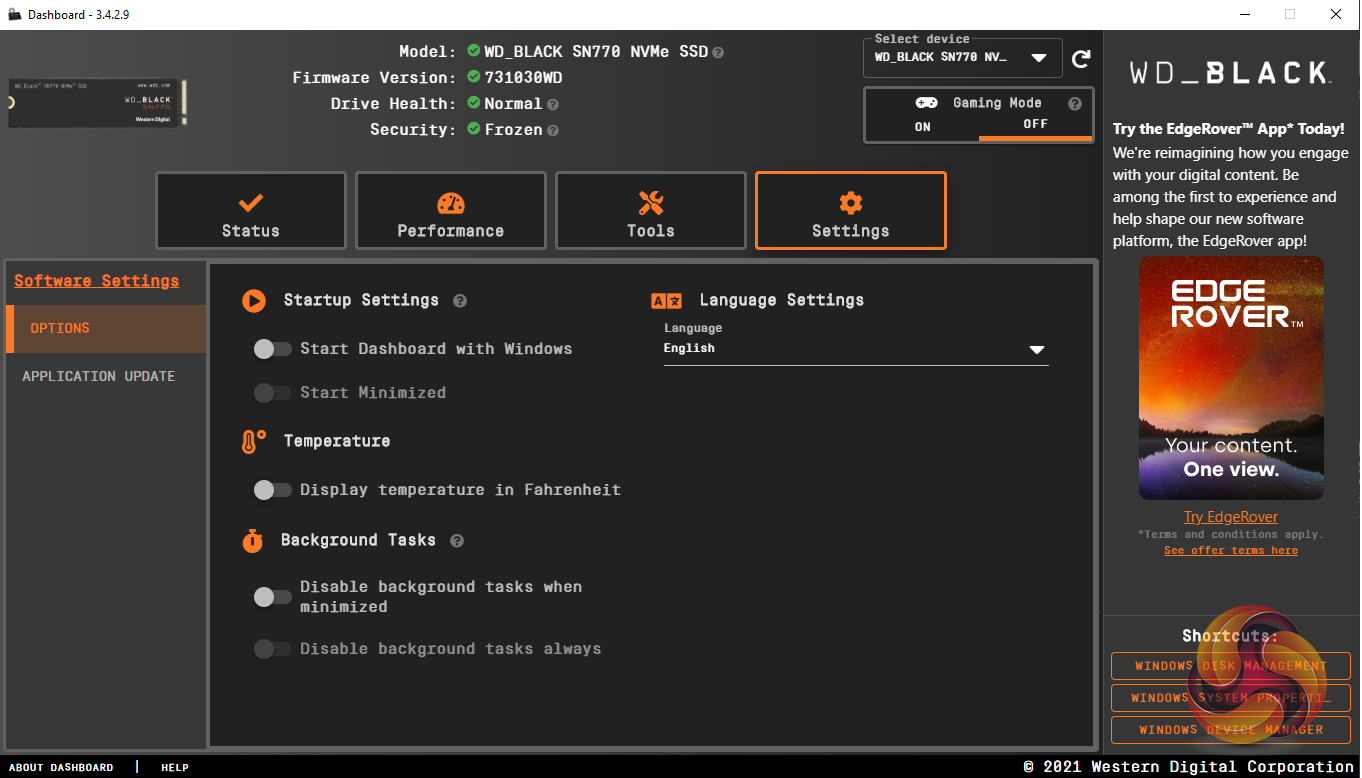Click the Background Tasks stopwatch icon
The height and width of the screenshot is (778, 1362).
253,540
